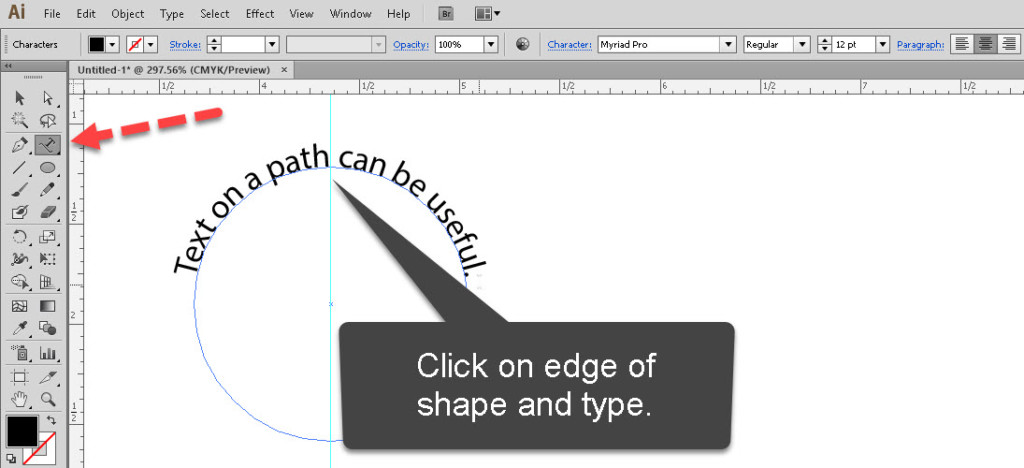This screenshot has width=1024, height=468.
Task: Align text right in Paragraph options
Action: 1008,44
